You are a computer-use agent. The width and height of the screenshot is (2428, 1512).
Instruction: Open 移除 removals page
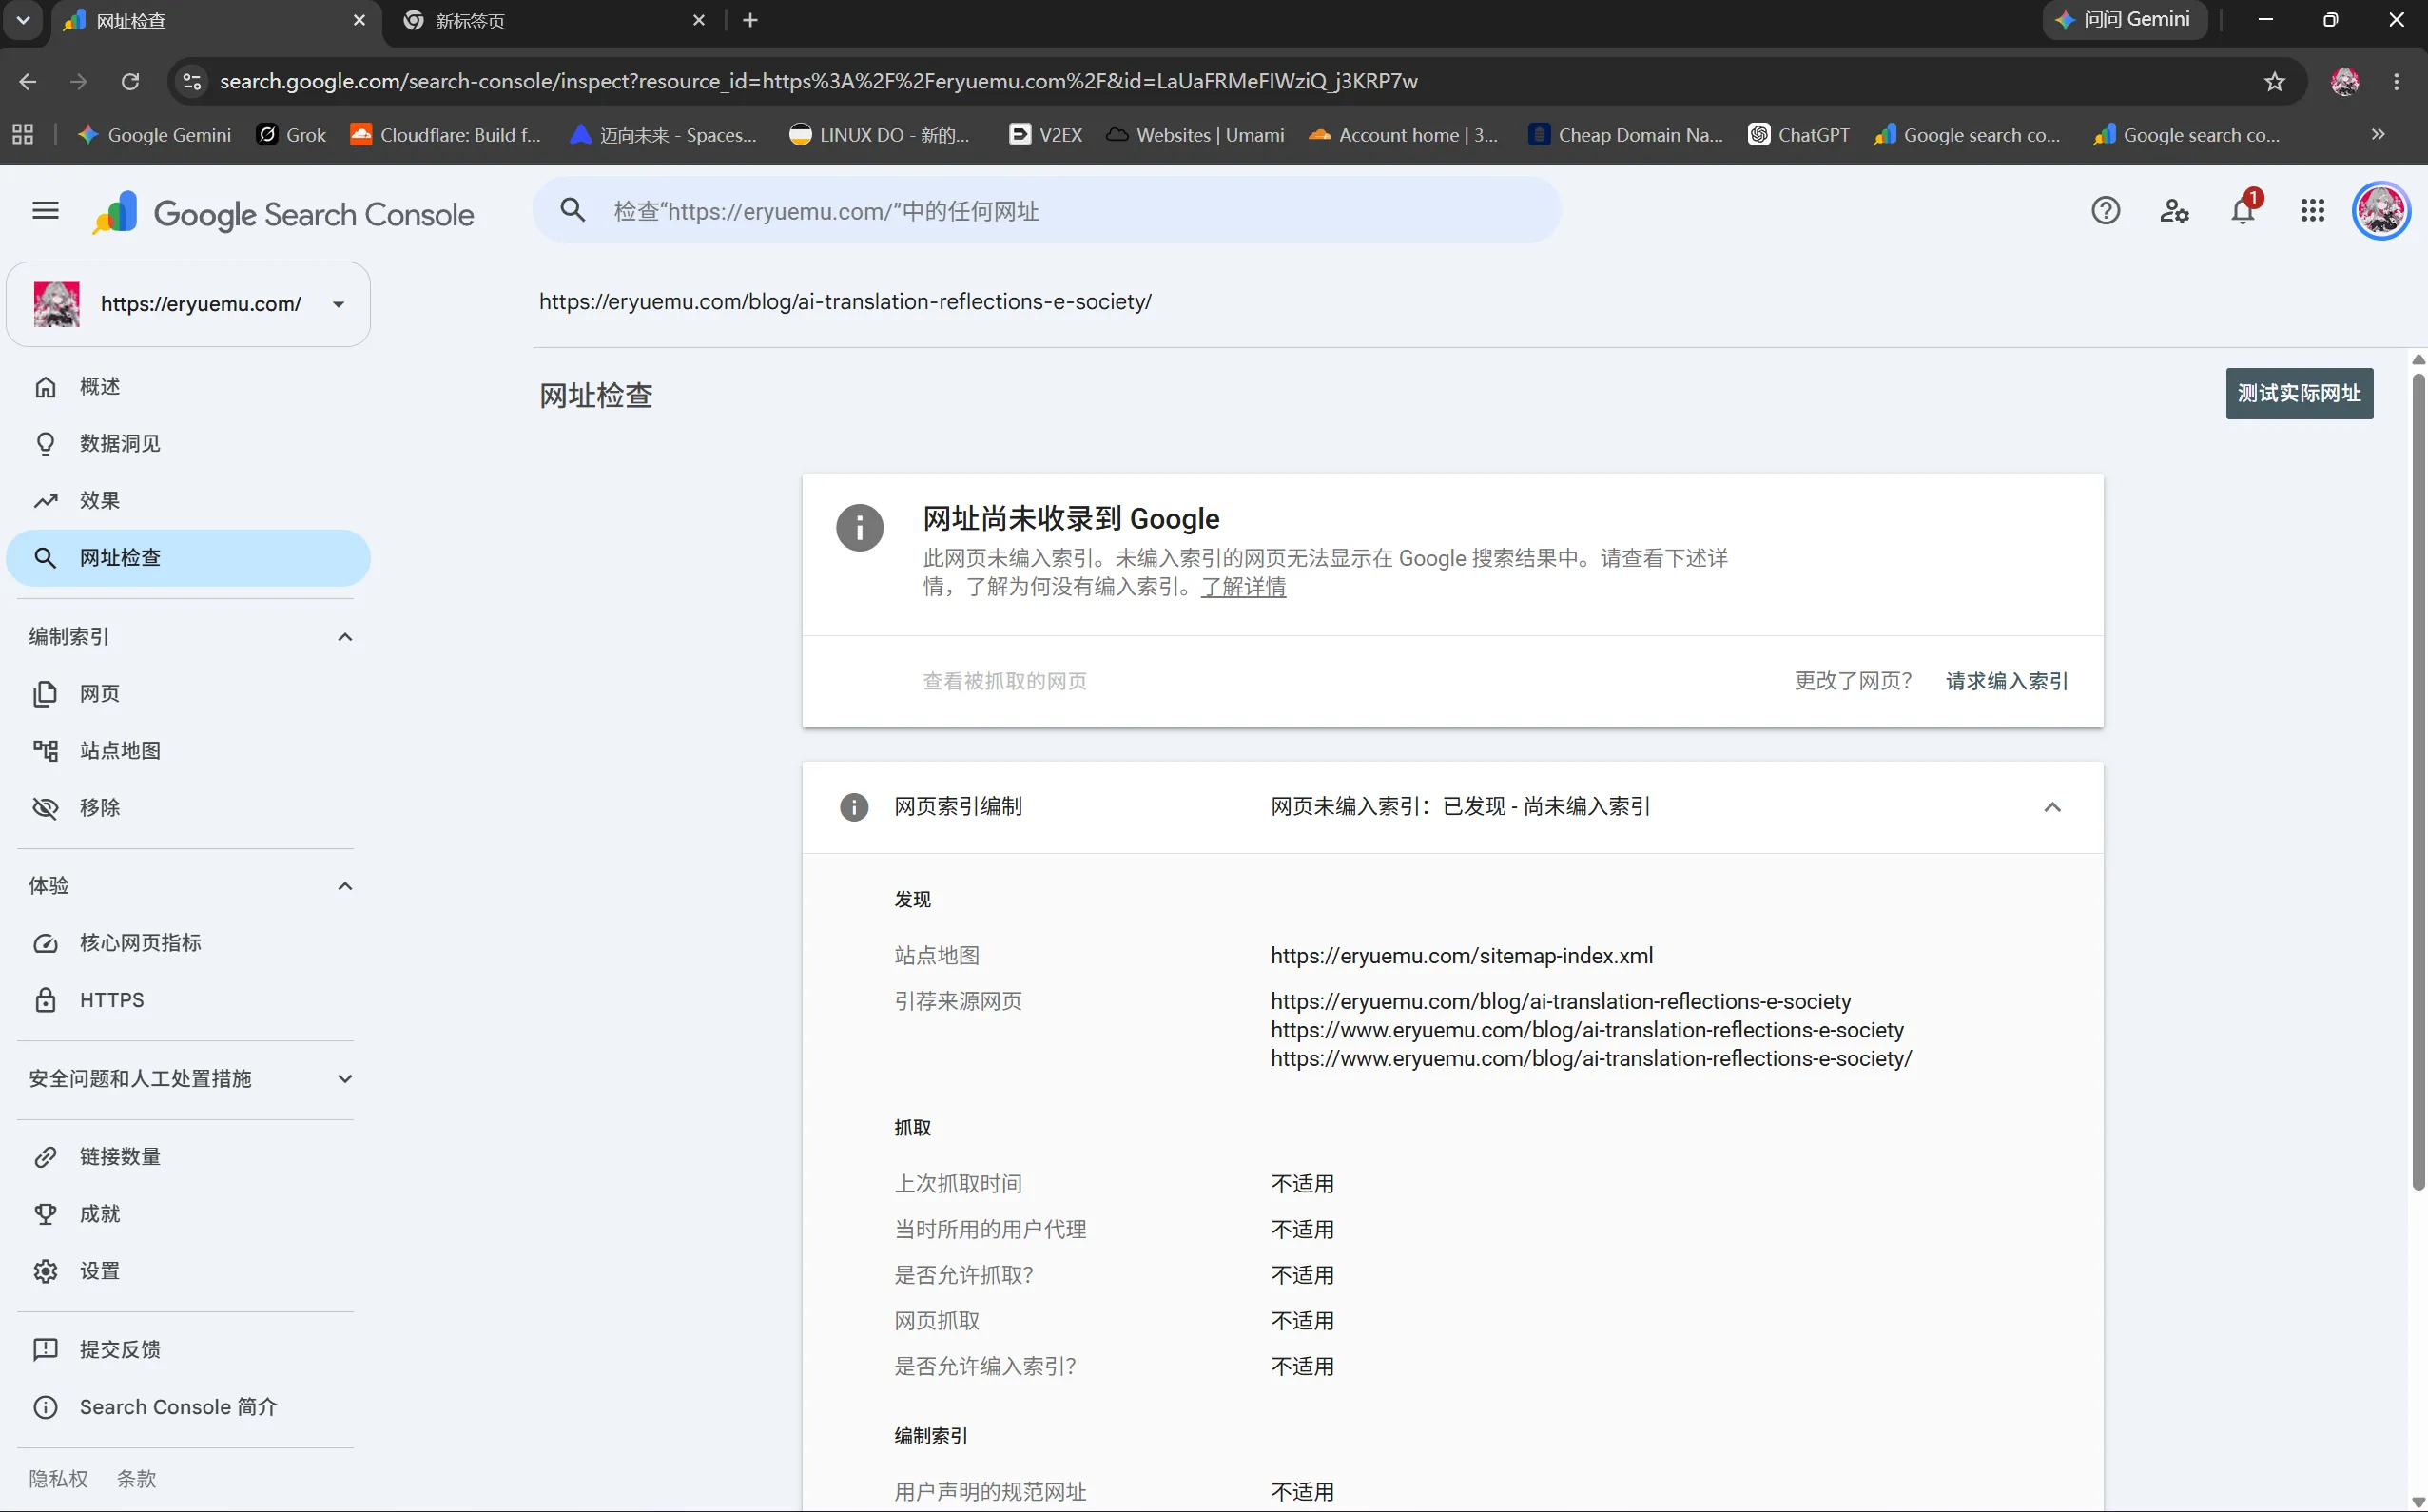(x=188, y=808)
